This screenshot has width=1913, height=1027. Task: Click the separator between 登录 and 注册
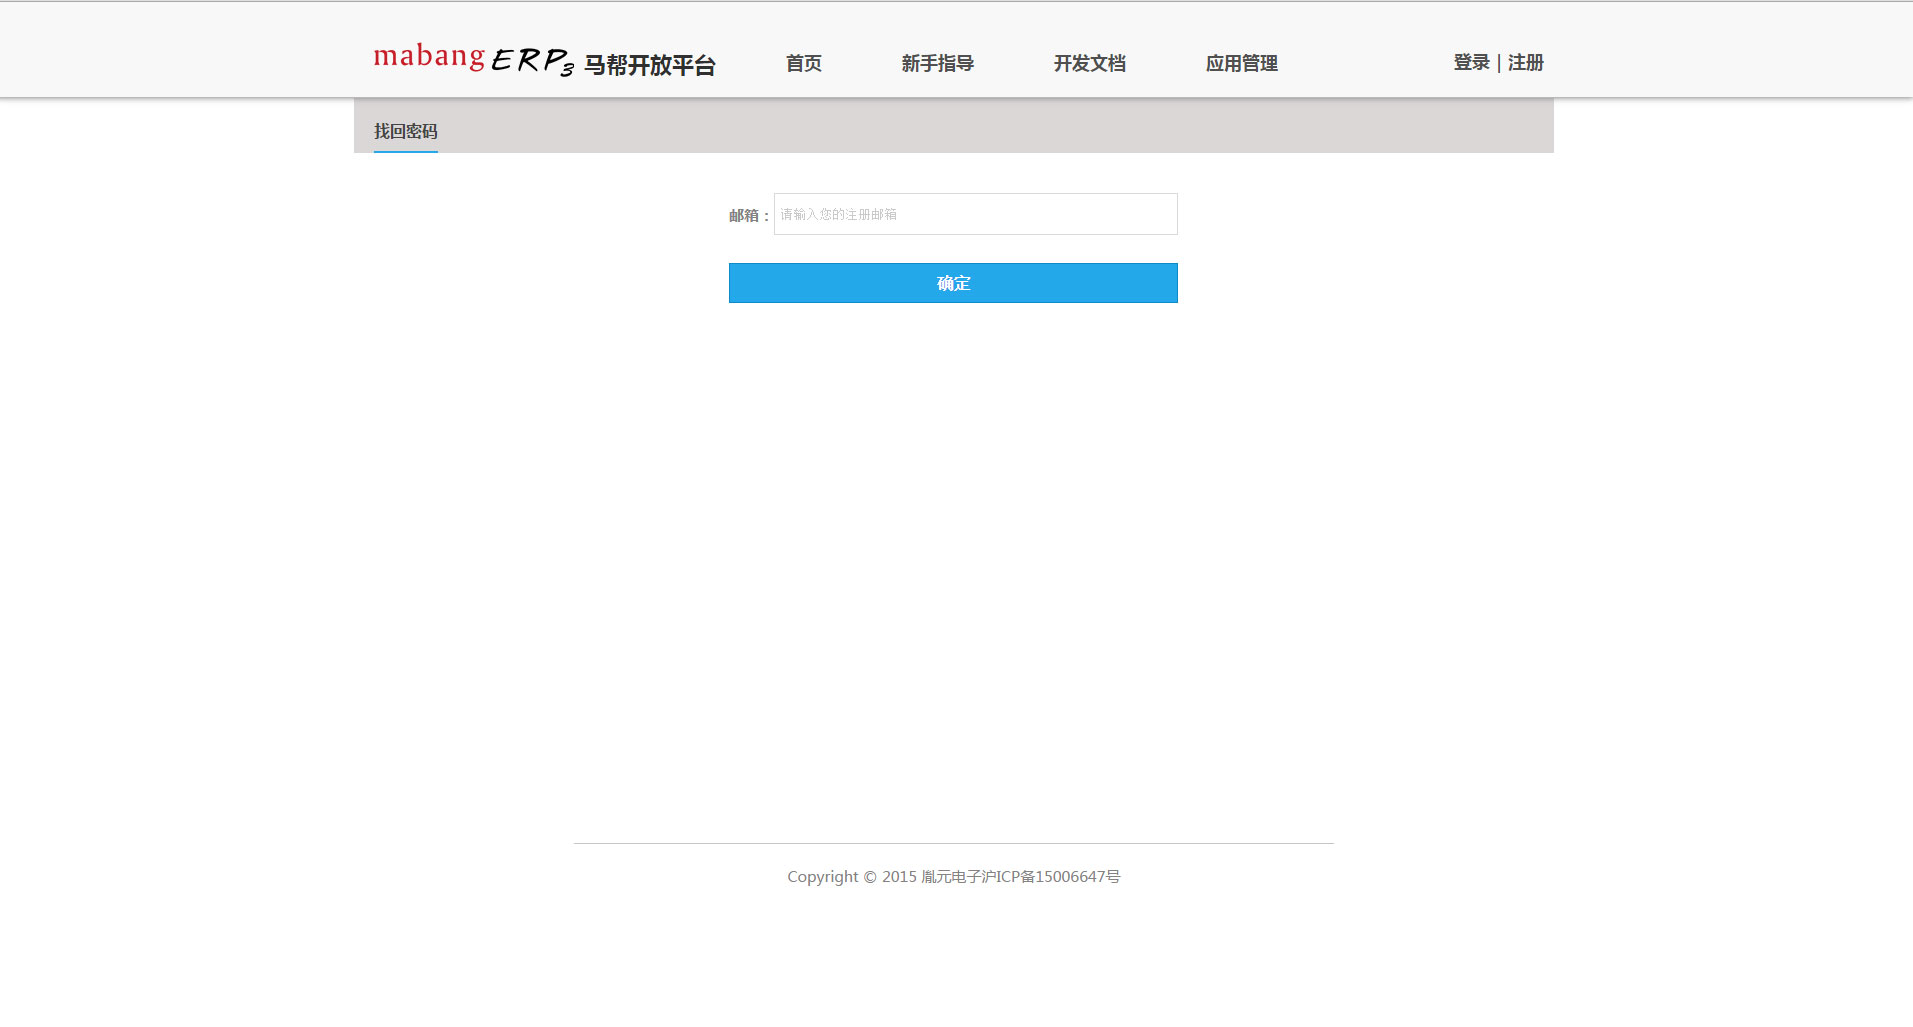pyautogui.click(x=1498, y=63)
